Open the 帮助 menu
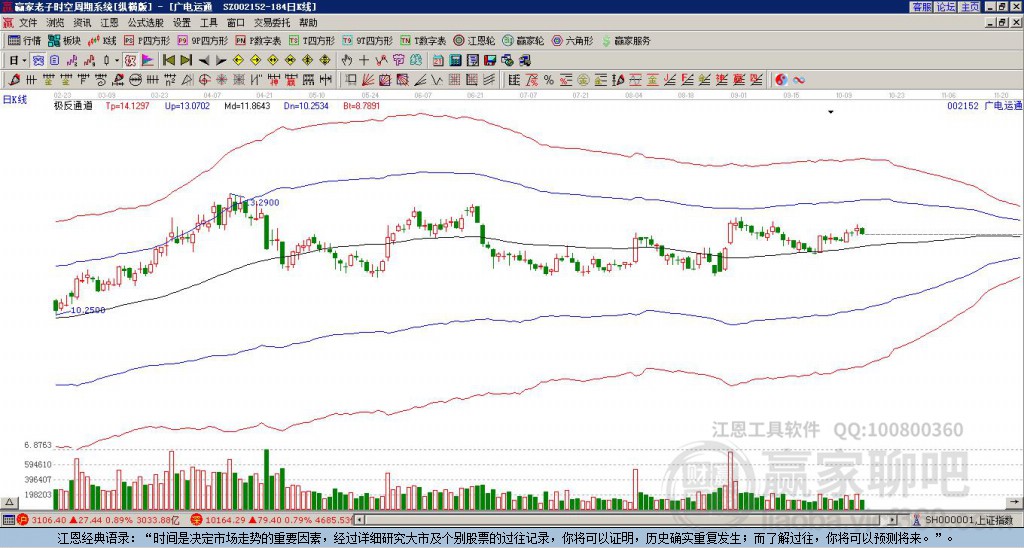 click(x=308, y=23)
